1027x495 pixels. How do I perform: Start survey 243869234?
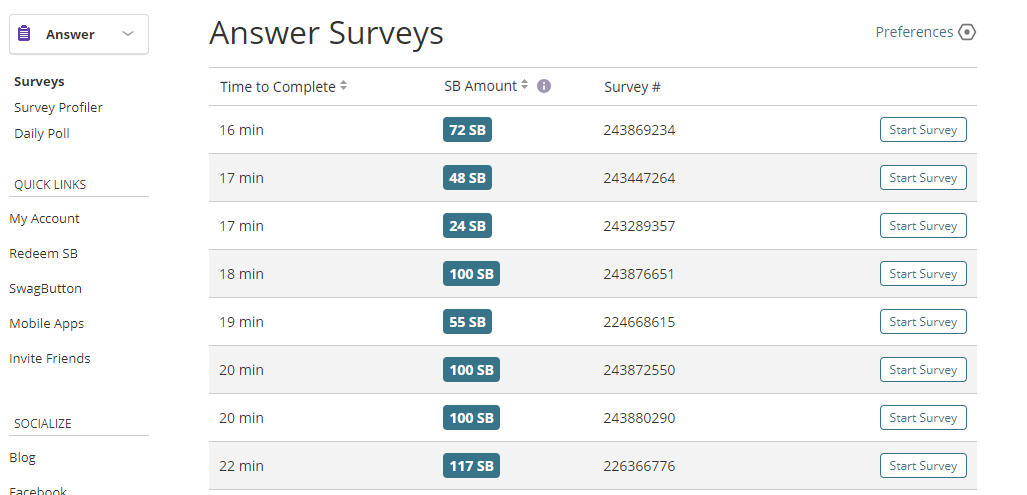pyautogui.click(x=923, y=130)
